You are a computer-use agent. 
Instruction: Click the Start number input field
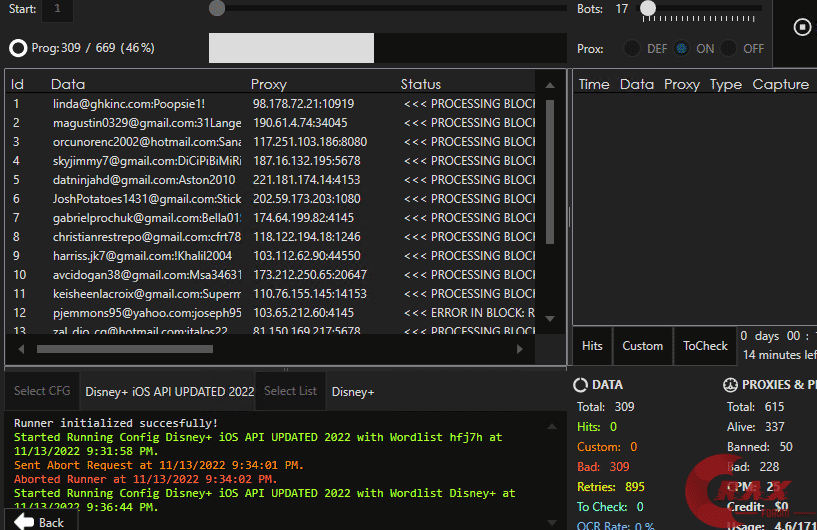coord(57,9)
